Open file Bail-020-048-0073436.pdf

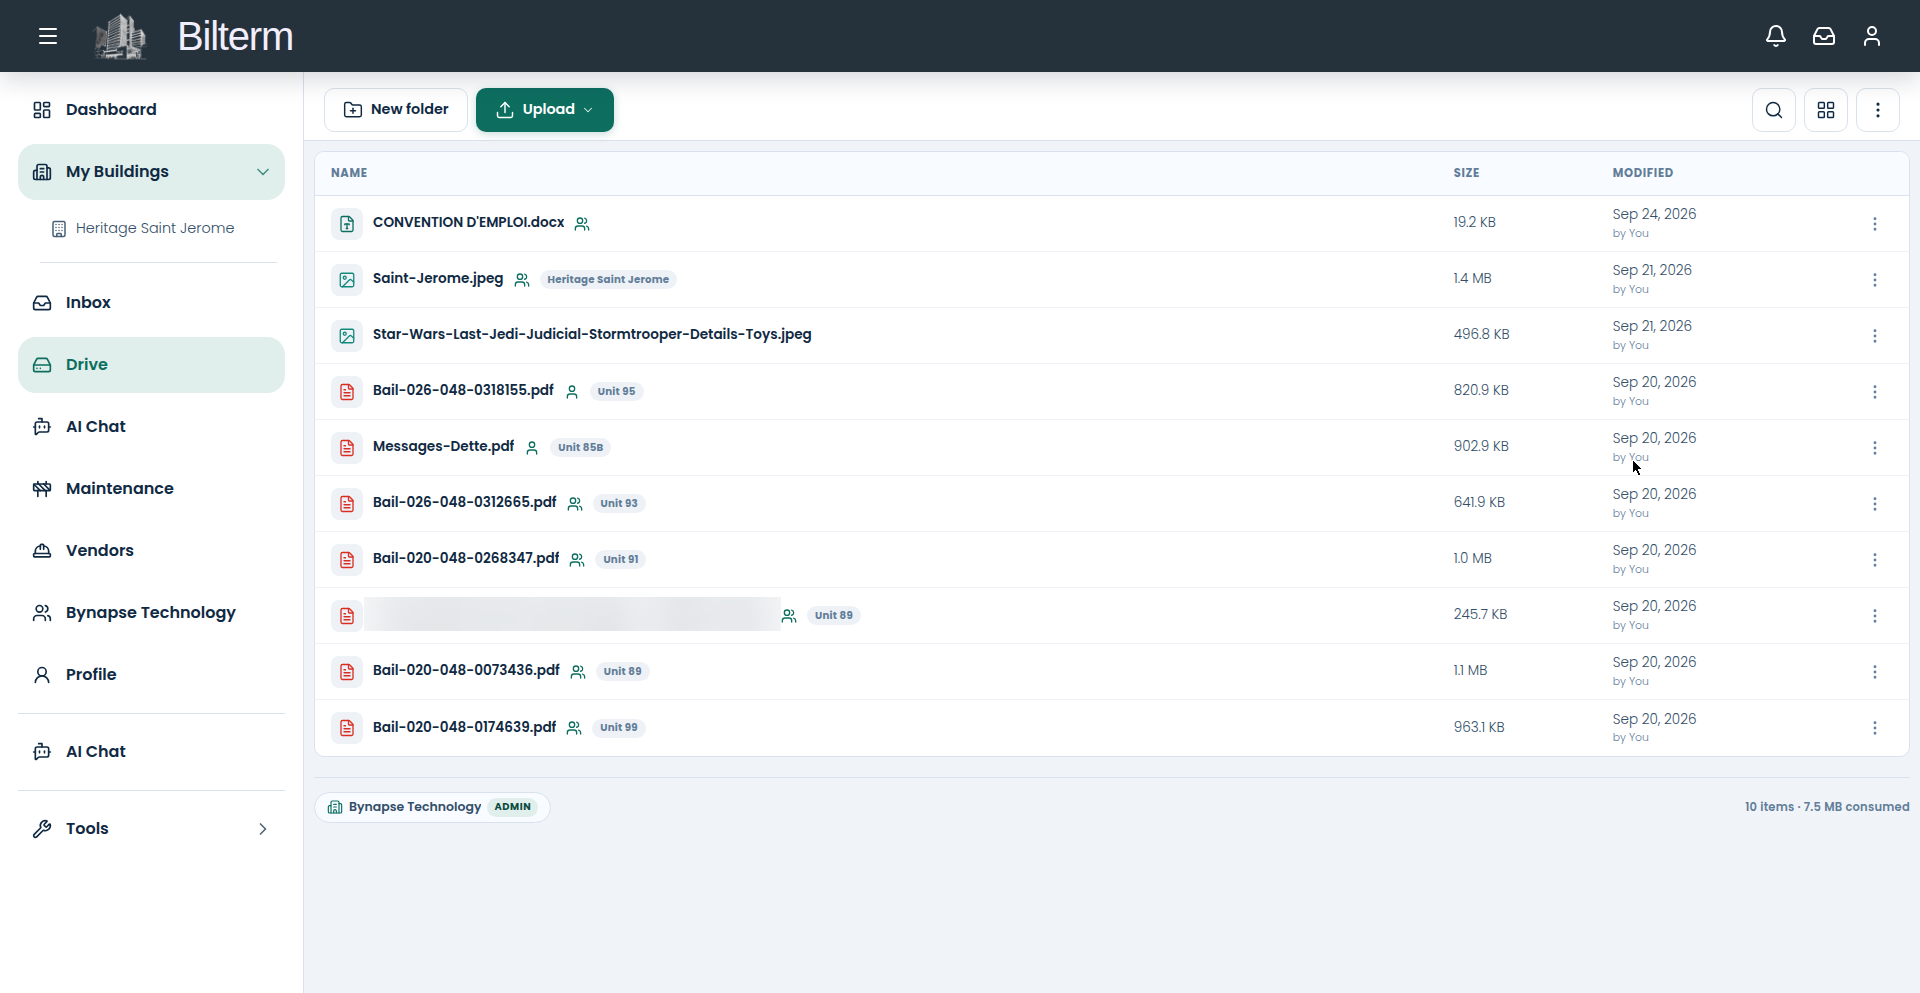[x=466, y=670]
